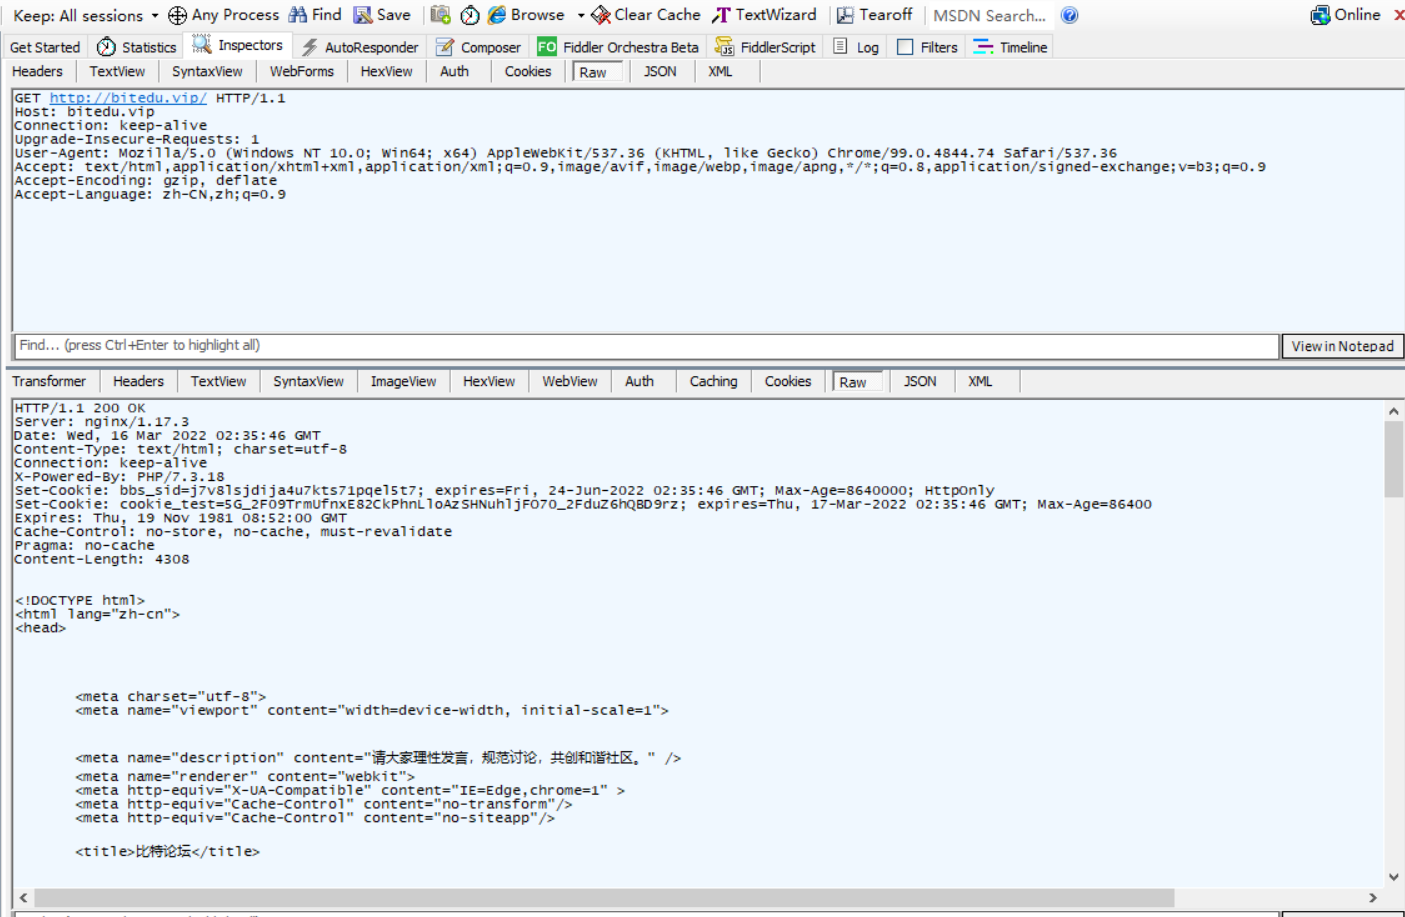Click the Any Process target icon
This screenshot has width=1405, height=917.
coord(177,15)
